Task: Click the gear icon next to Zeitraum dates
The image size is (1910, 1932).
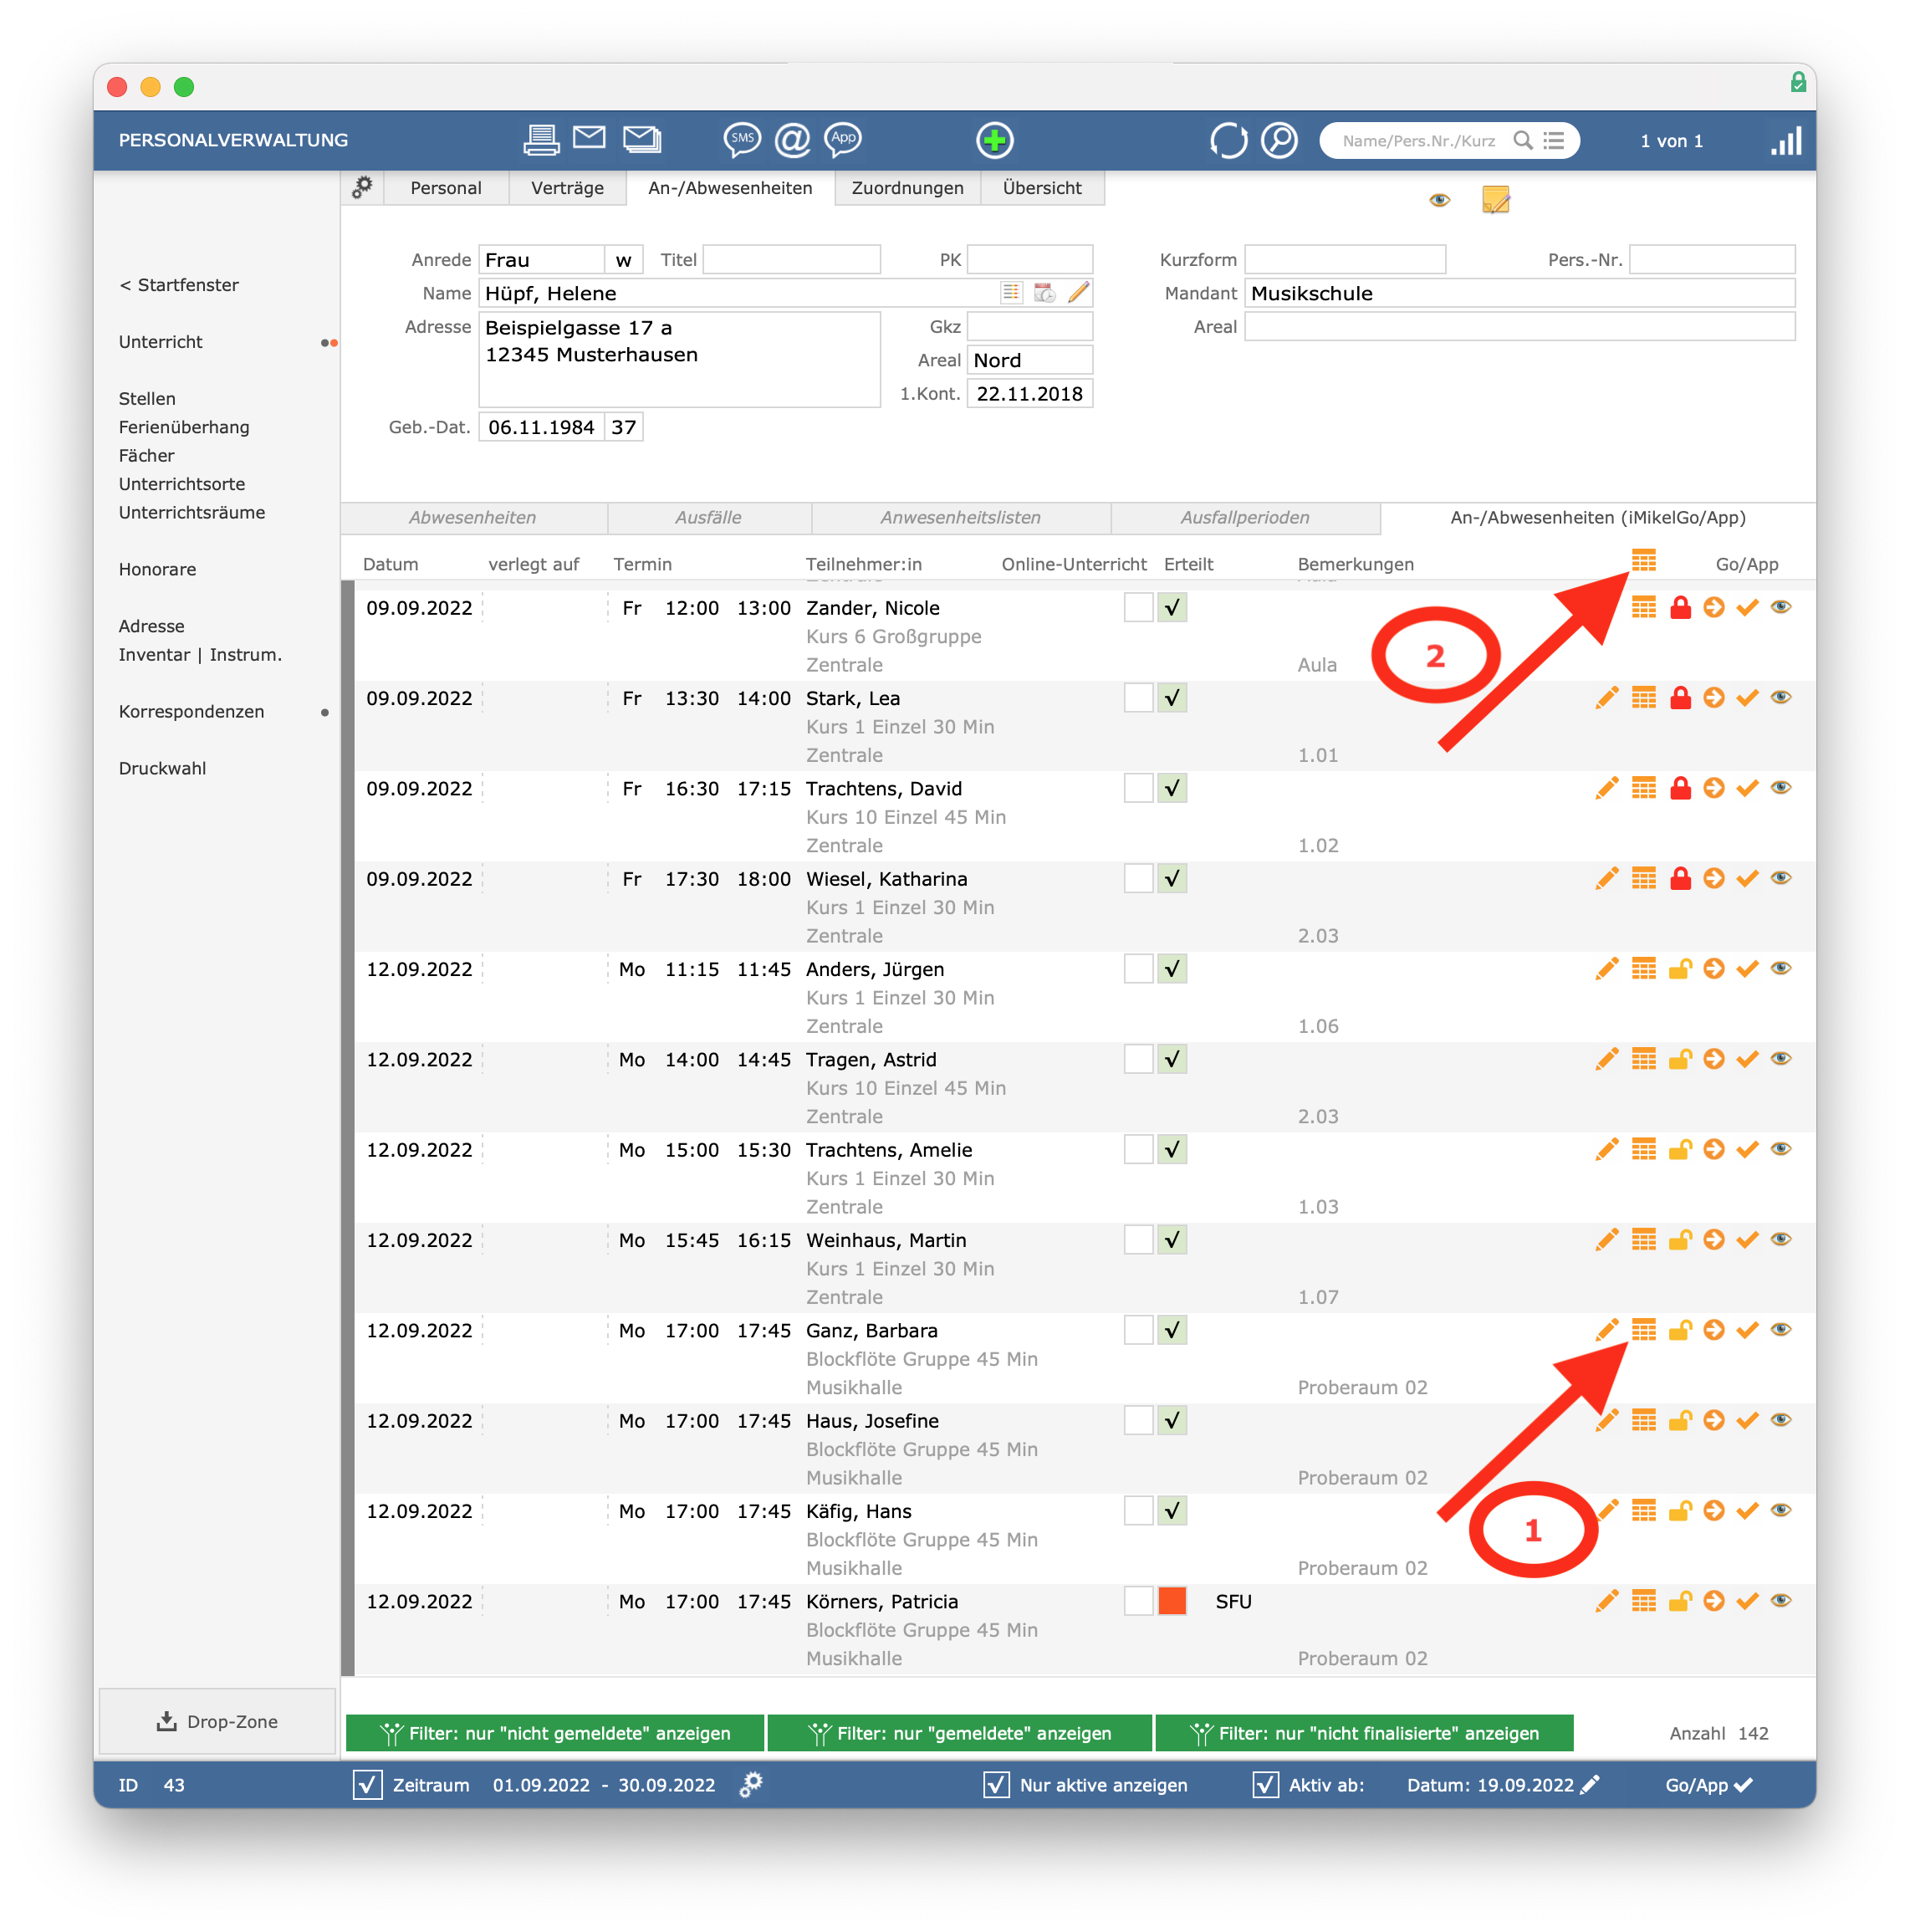Action: [751, 1785]
